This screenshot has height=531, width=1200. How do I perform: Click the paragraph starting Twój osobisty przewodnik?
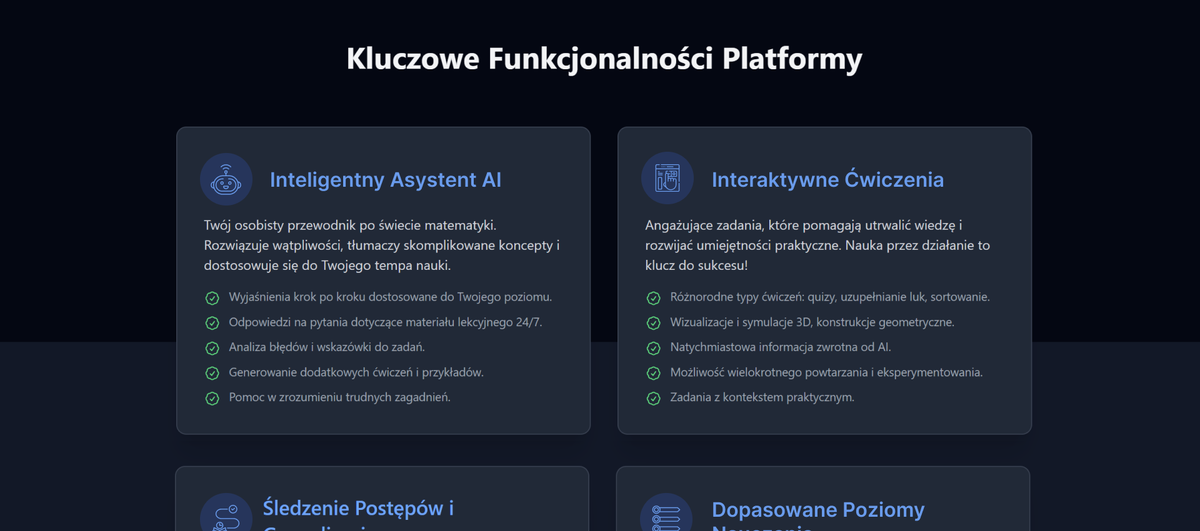(382, 246)
